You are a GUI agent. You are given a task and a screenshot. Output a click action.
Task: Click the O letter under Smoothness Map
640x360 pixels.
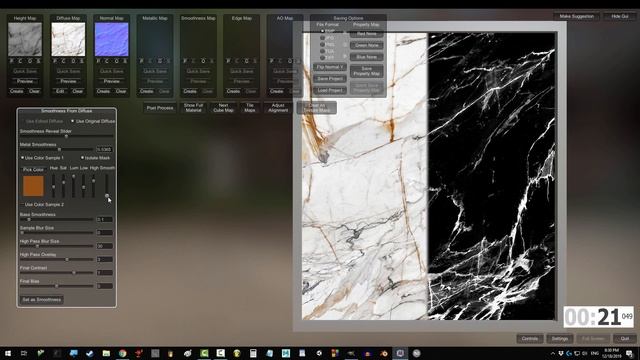coord(202,61)
